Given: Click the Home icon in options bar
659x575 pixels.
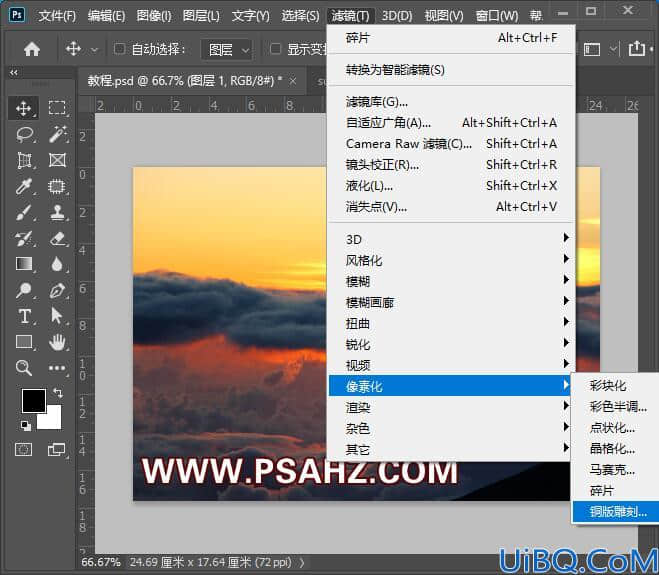Looking at the screenshot, I should [x=32, y=49].
